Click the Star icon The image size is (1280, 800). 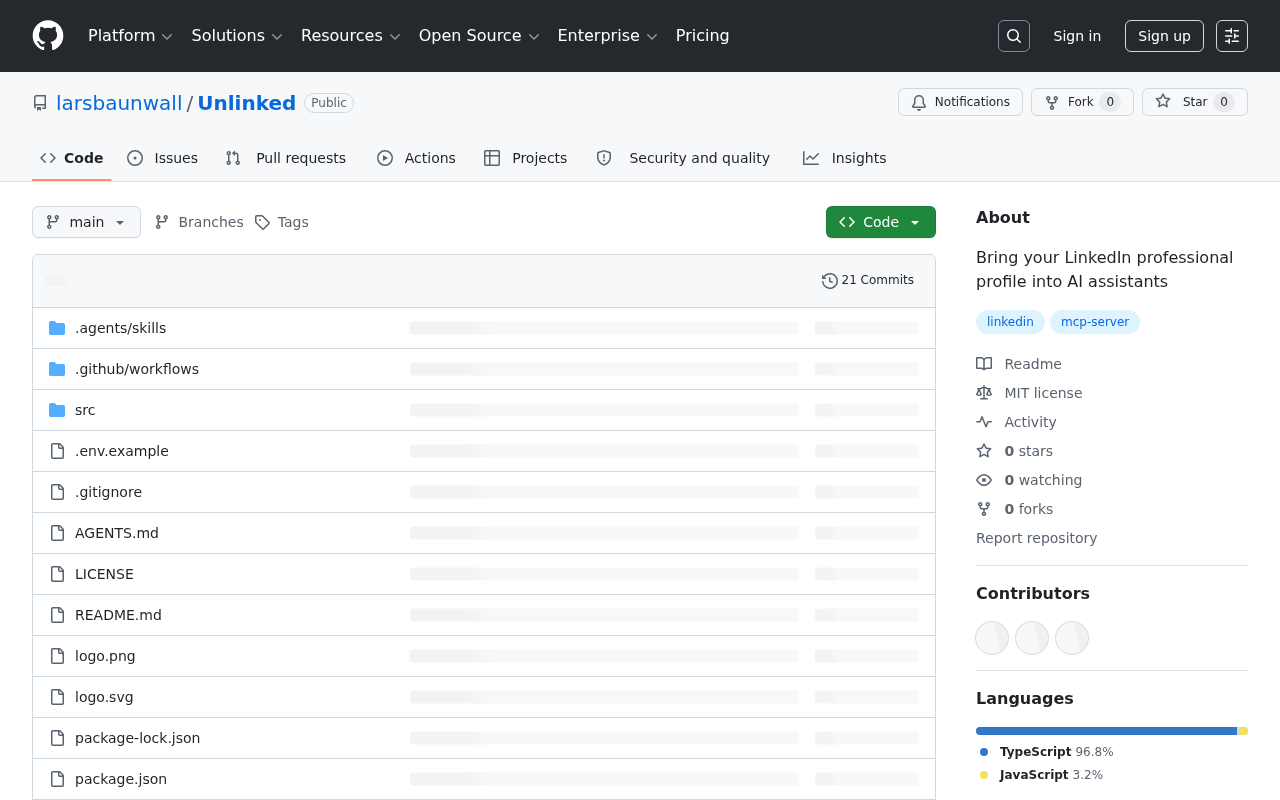pyautogui.click(x=1163, y=102)
